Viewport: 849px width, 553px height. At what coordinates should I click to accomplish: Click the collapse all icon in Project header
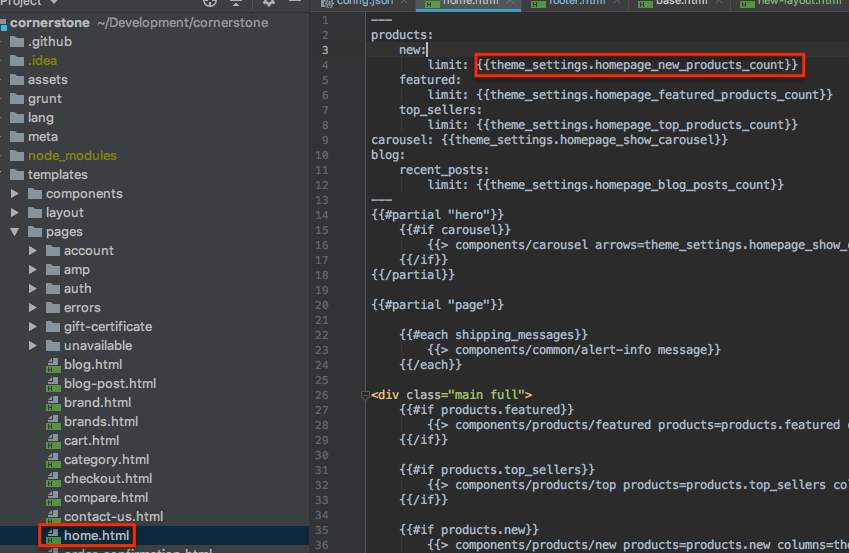tap(236, 3)
